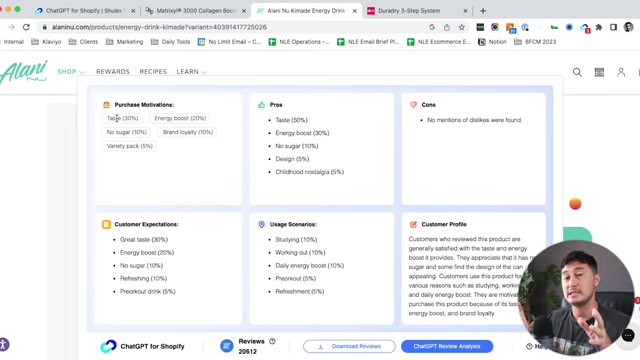
Task: Open the No Limit Email bookmark
Action: coord(229,42)
